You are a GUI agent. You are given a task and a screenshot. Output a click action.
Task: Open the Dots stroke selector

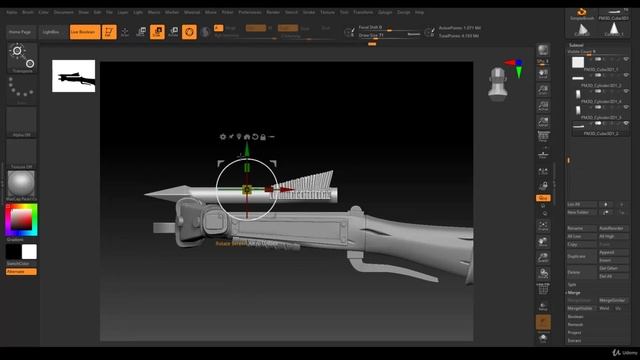(x=22, y=90)
